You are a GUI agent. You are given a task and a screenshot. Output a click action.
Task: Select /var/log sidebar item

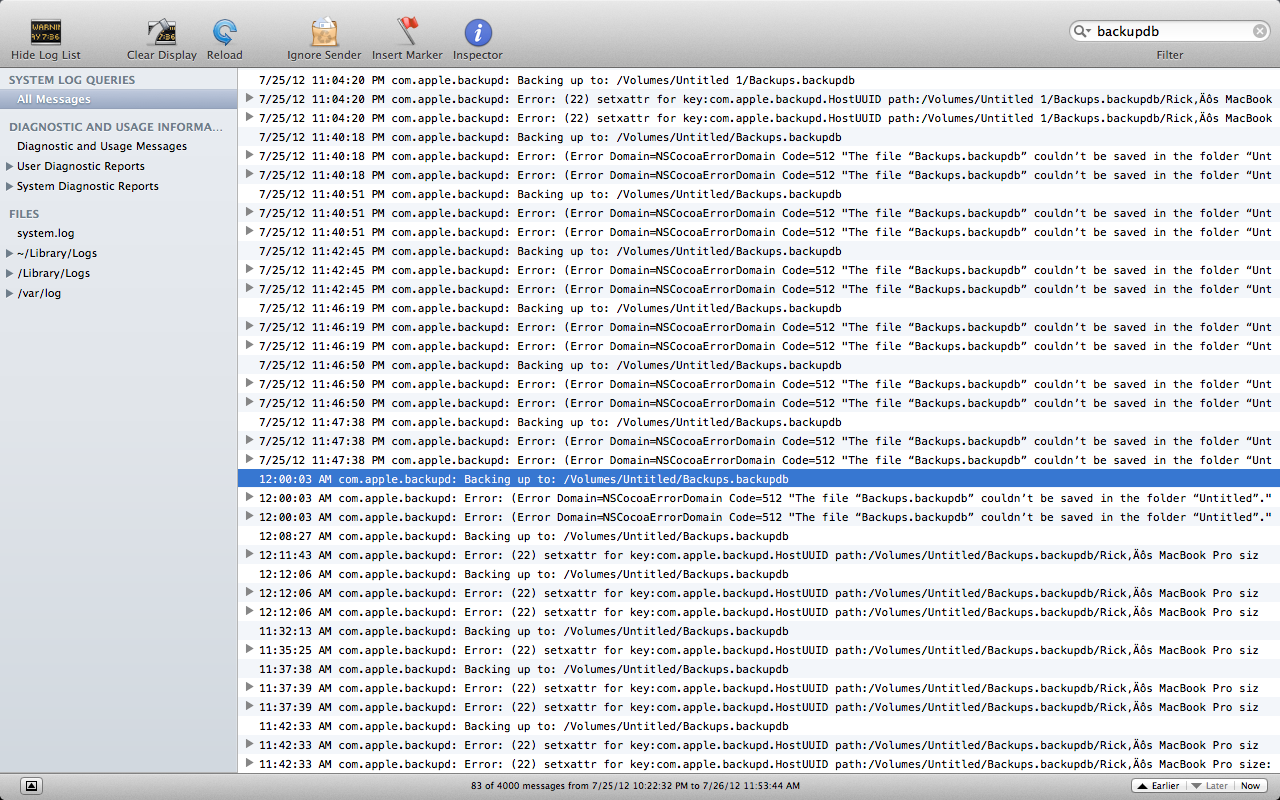click(x=39, y=293)
